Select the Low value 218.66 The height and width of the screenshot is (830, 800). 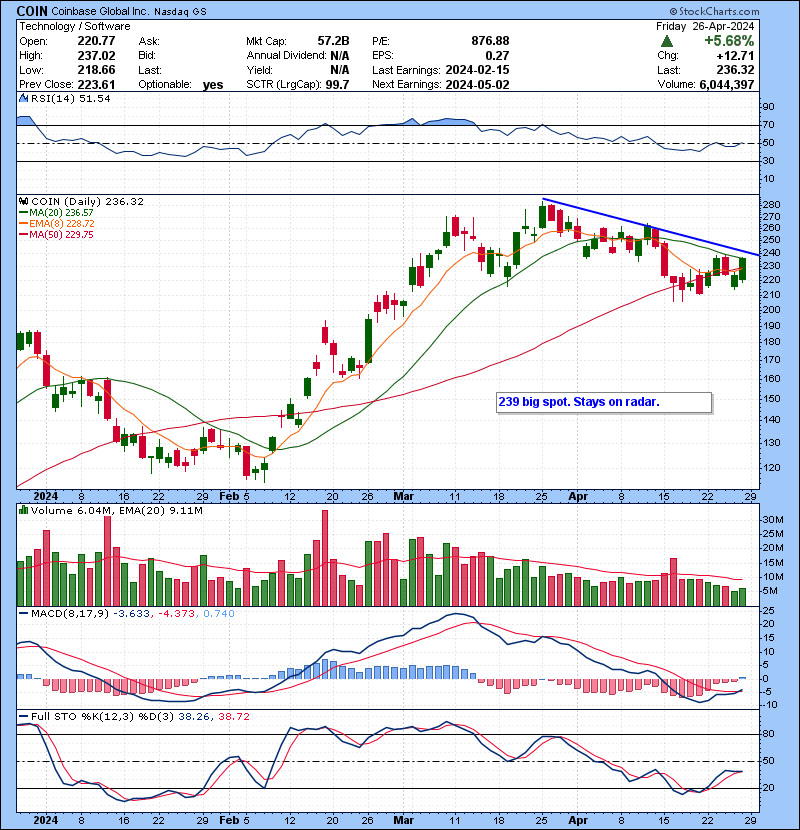pyautogui.click(x=96, y=70)
